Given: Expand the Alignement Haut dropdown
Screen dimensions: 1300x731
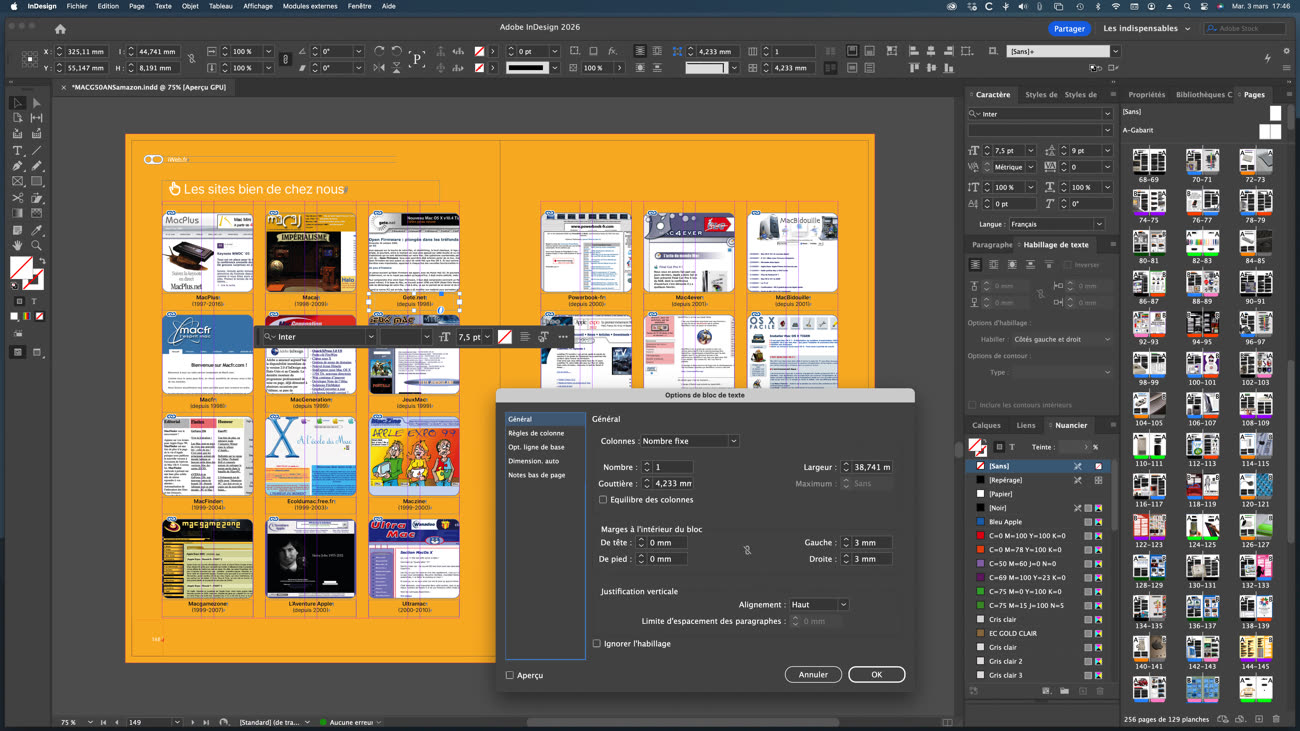Looking at the screenshot, I should [818, 605].
